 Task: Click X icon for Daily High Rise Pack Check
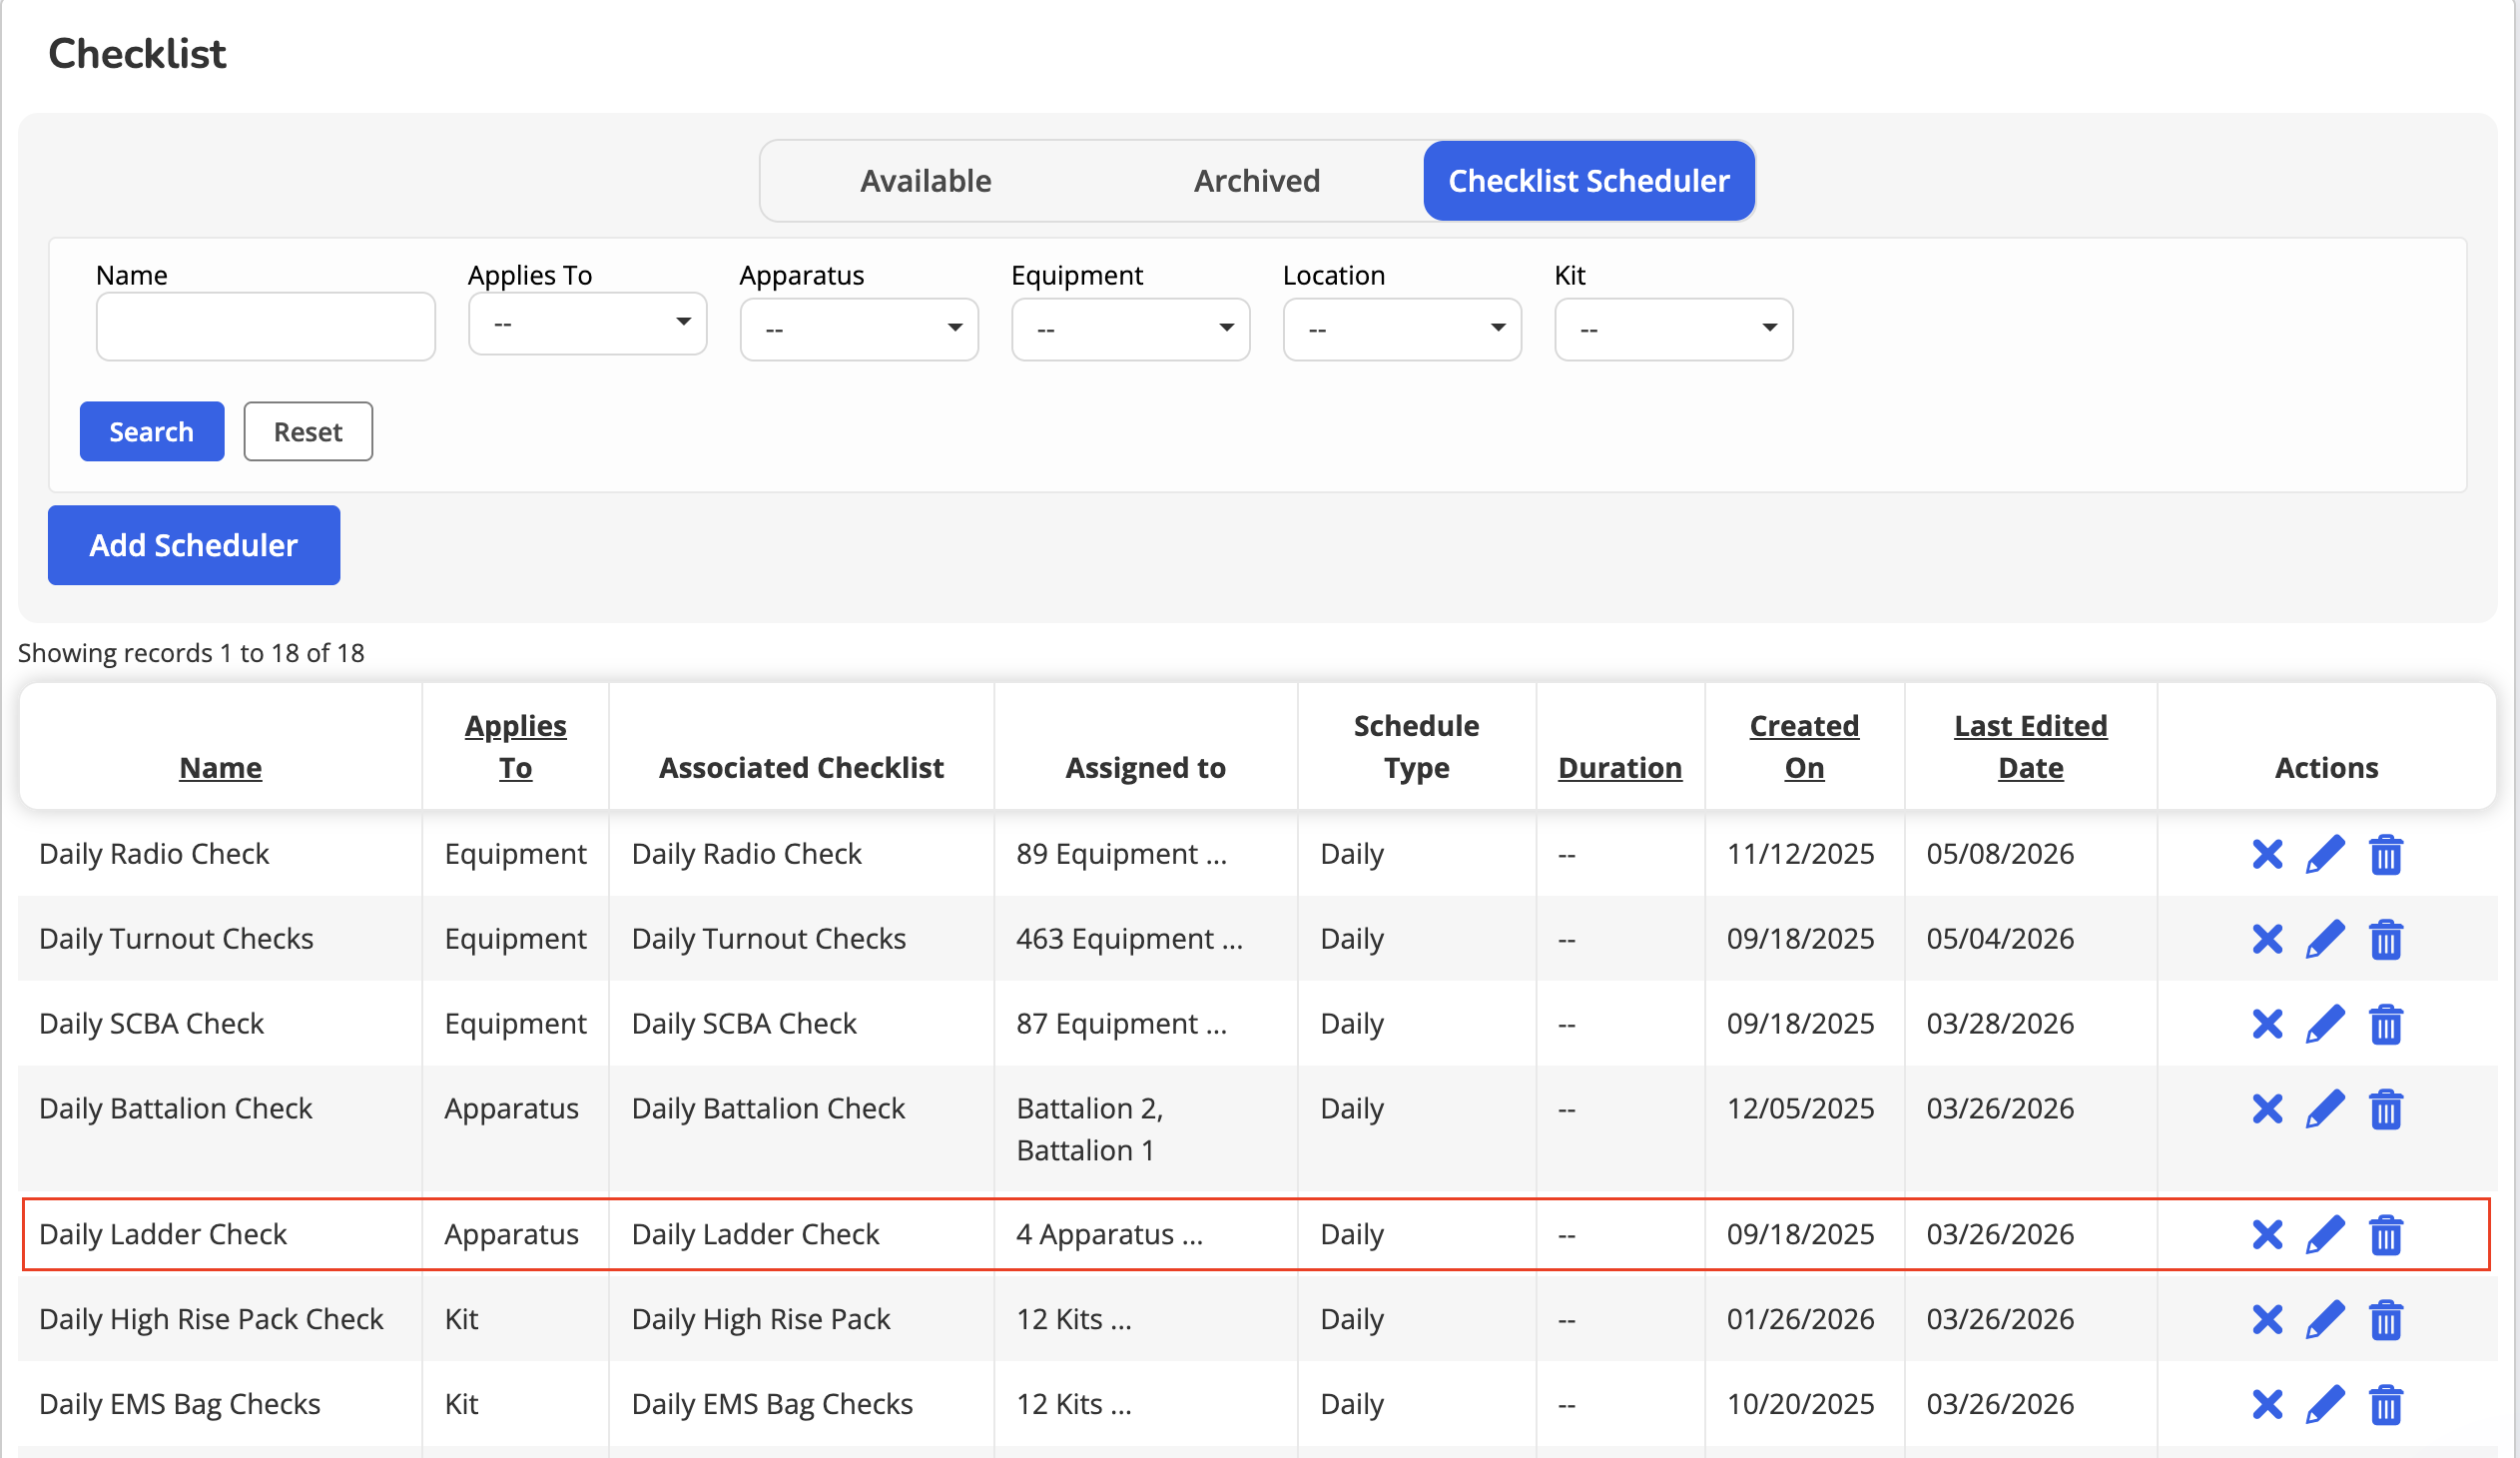click(x=2267, y=1320)
